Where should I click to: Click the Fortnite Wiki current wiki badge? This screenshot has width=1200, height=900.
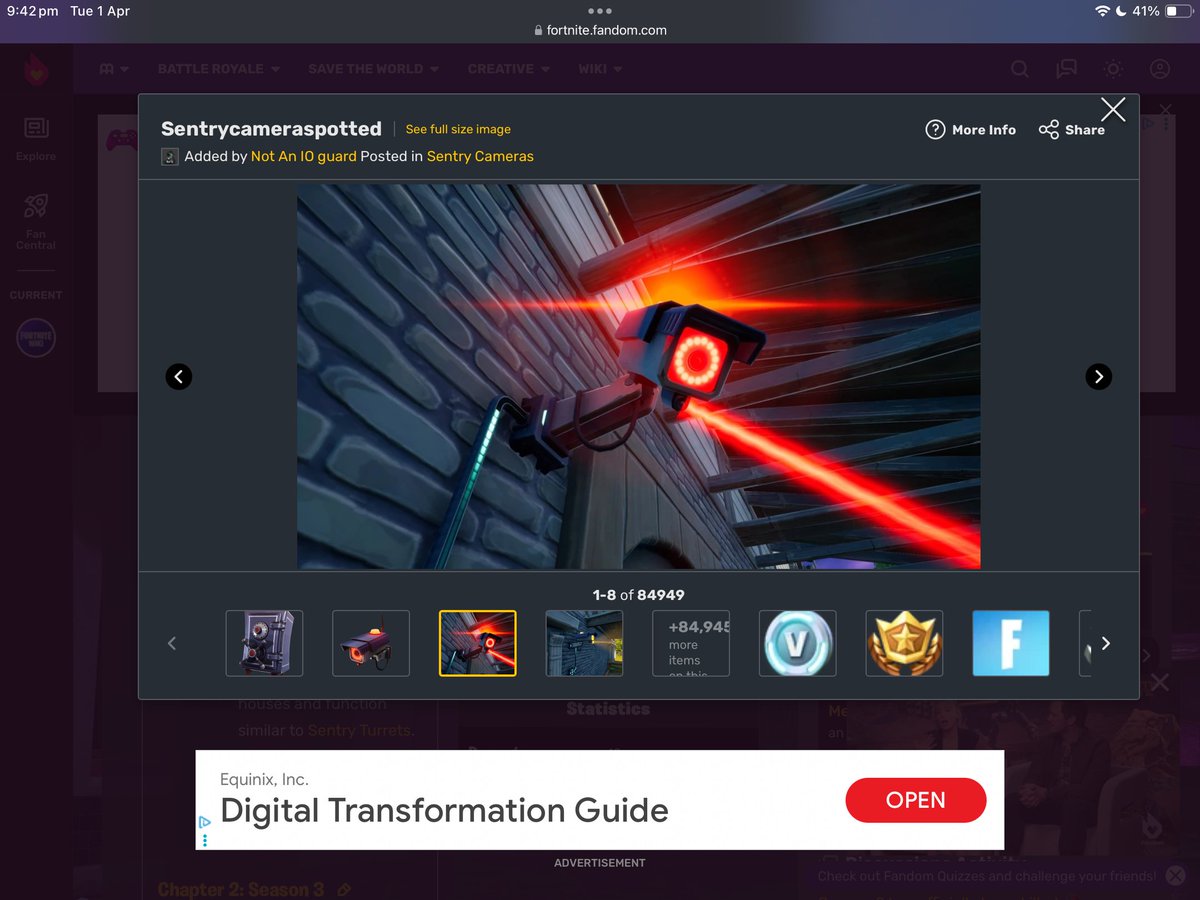pos(36,337)
